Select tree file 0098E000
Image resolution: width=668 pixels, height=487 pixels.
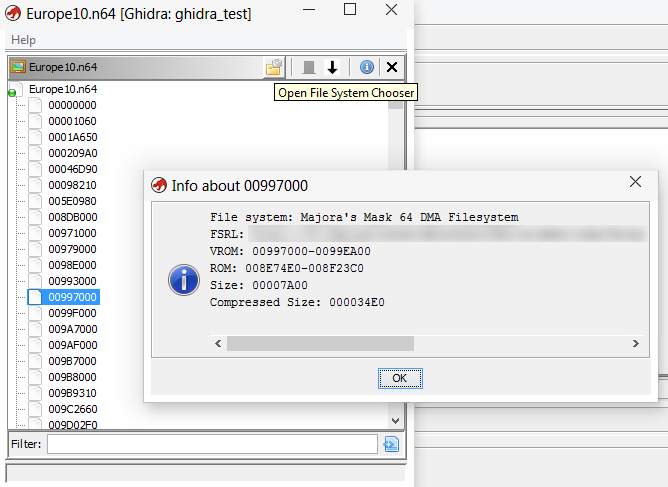72,265
